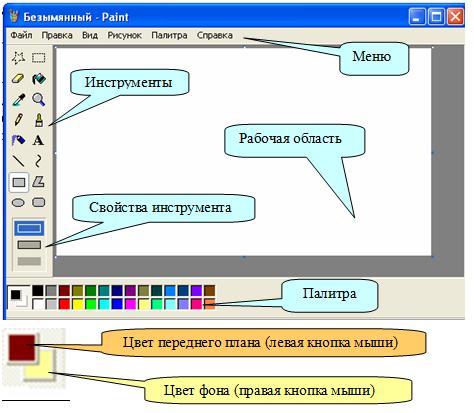
Task: Pick the lime green palette swatch
Action: pyautogui.click(x=91, y=304)
